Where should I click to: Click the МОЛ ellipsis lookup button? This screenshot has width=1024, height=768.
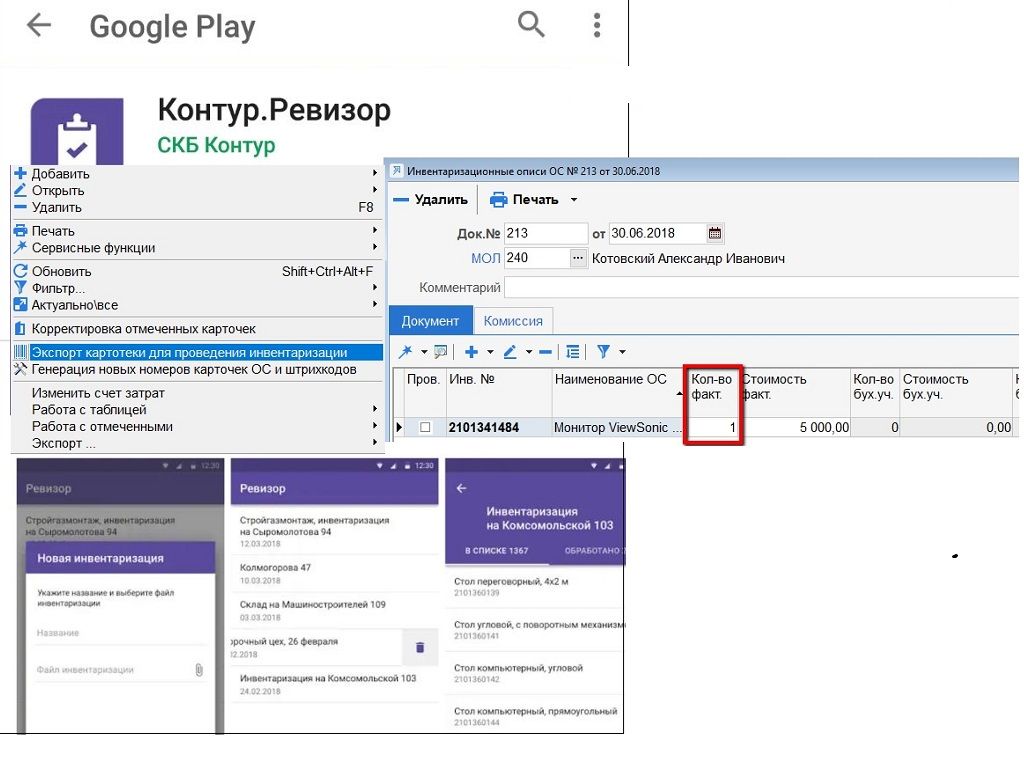578,258
